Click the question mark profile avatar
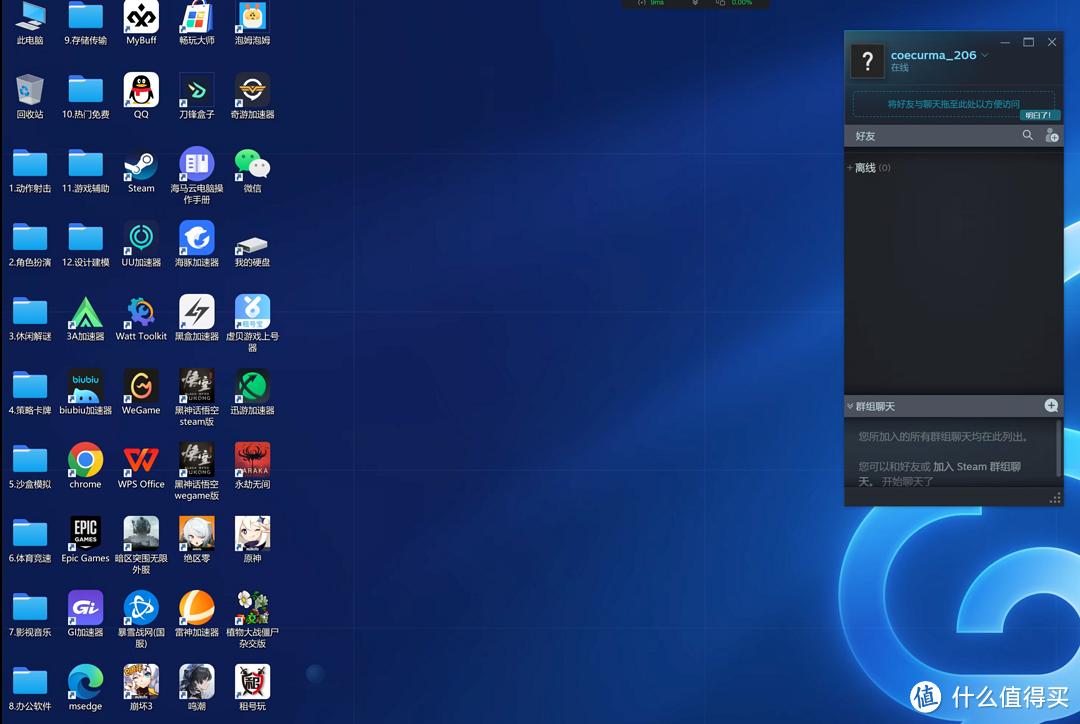 [x=867, y=61]
